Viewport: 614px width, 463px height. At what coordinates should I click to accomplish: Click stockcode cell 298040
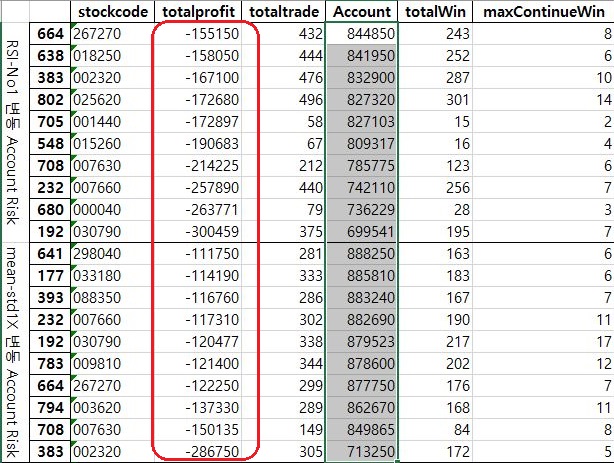tap(113, 253)
